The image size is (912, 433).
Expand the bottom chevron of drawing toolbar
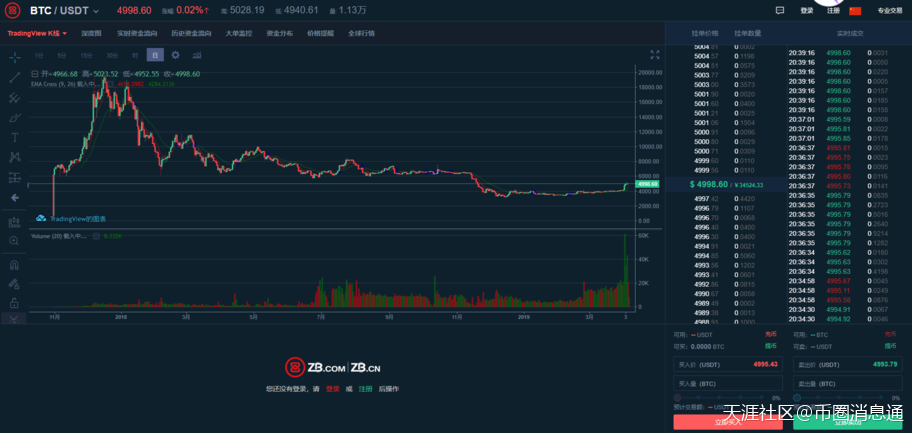point(14,318)
